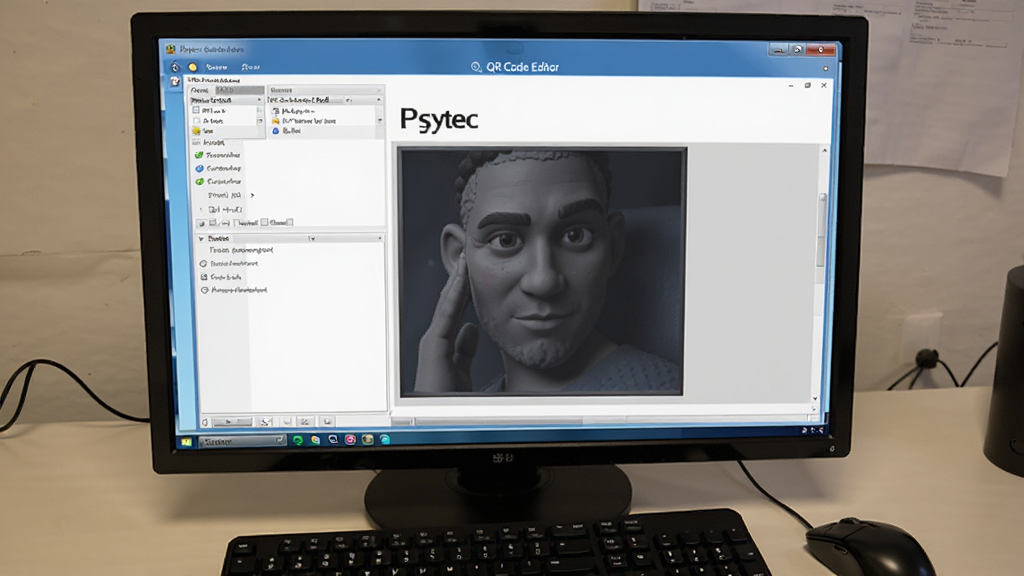
Task: Open the dropdown in the right list header
Action: click(x=348, y=100)
